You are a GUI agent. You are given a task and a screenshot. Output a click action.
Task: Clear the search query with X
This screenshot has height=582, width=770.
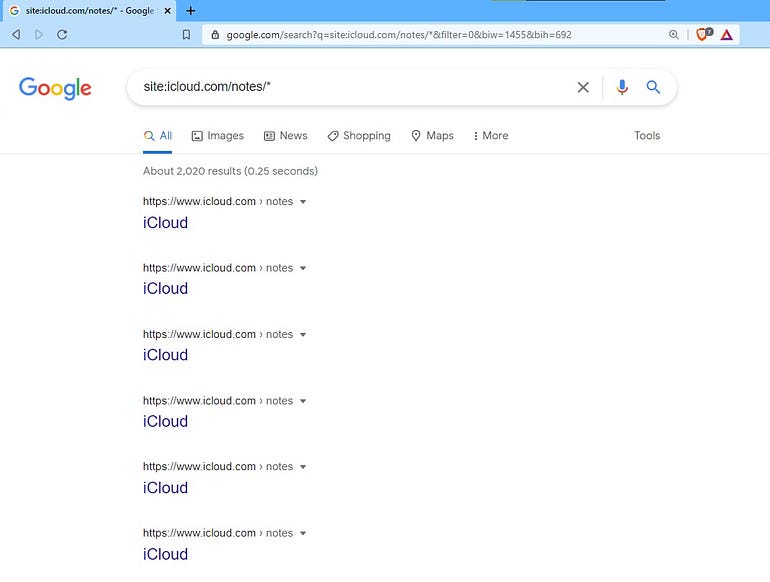click(583, 87)
